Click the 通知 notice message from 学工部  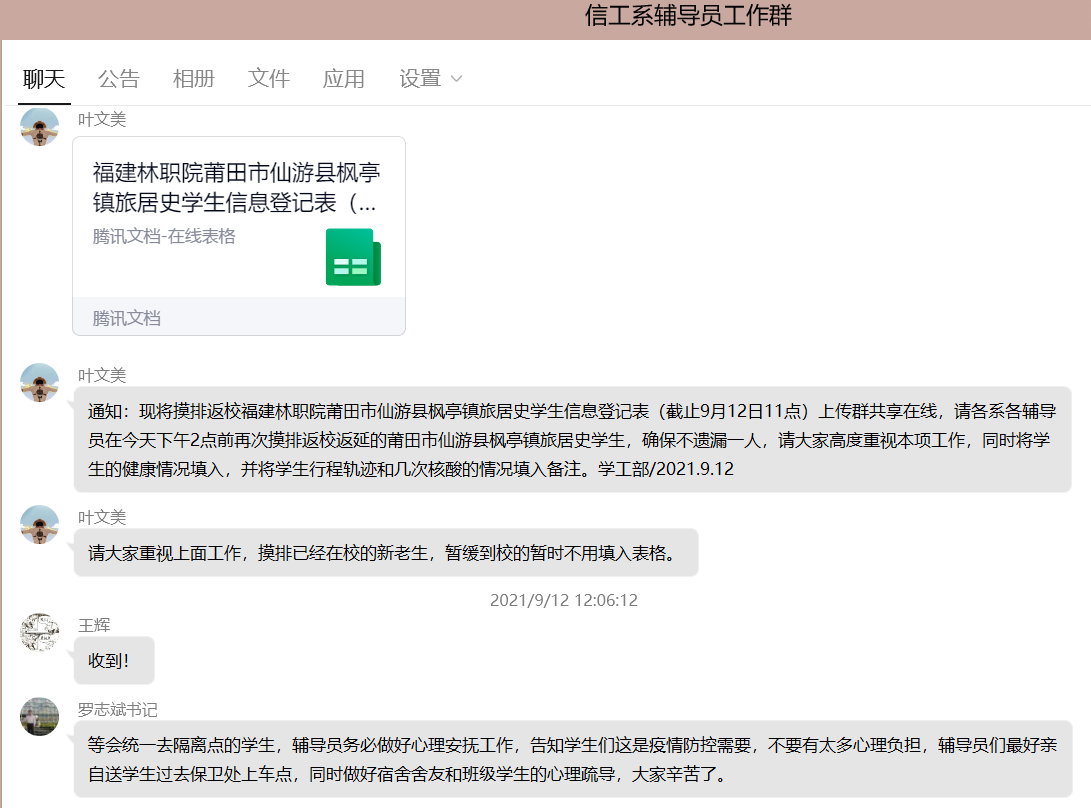pyautogui.click(x=572, y=439)
